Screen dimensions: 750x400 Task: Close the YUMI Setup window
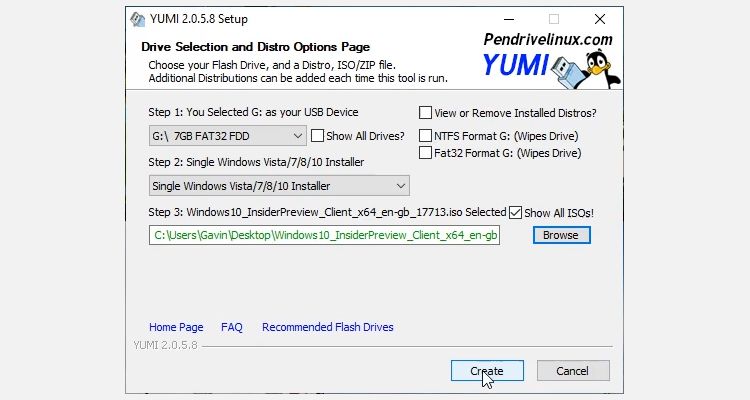600,19
